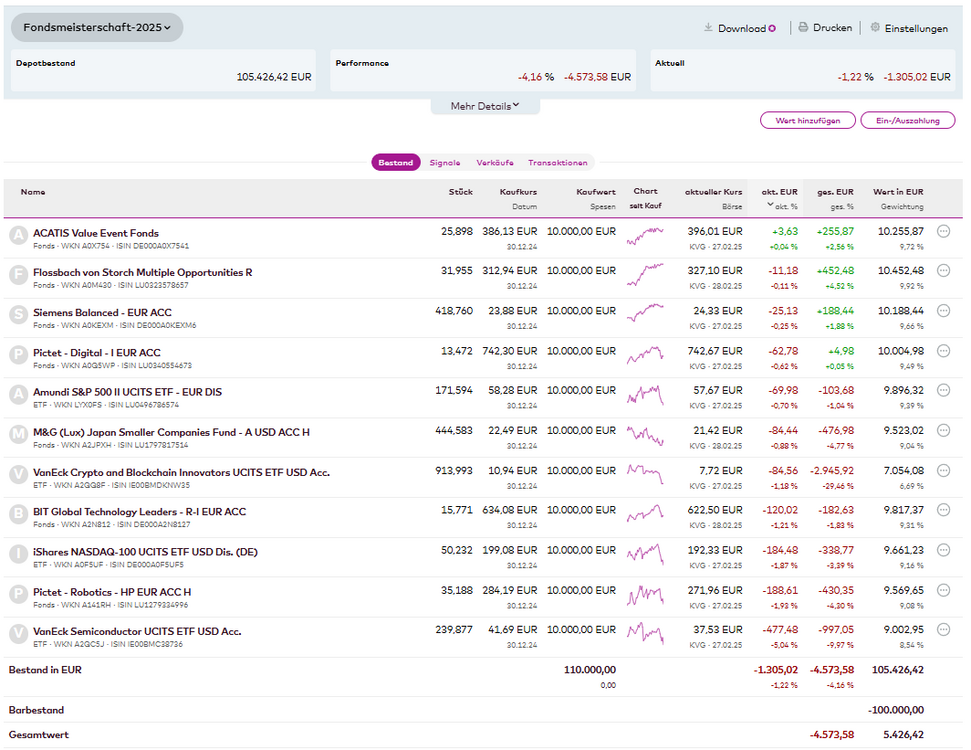This screenshot has height=750, width=971.
Task: Click letter avatar of Flossbach von Storch fund
Action: click(x=17, y=275)
